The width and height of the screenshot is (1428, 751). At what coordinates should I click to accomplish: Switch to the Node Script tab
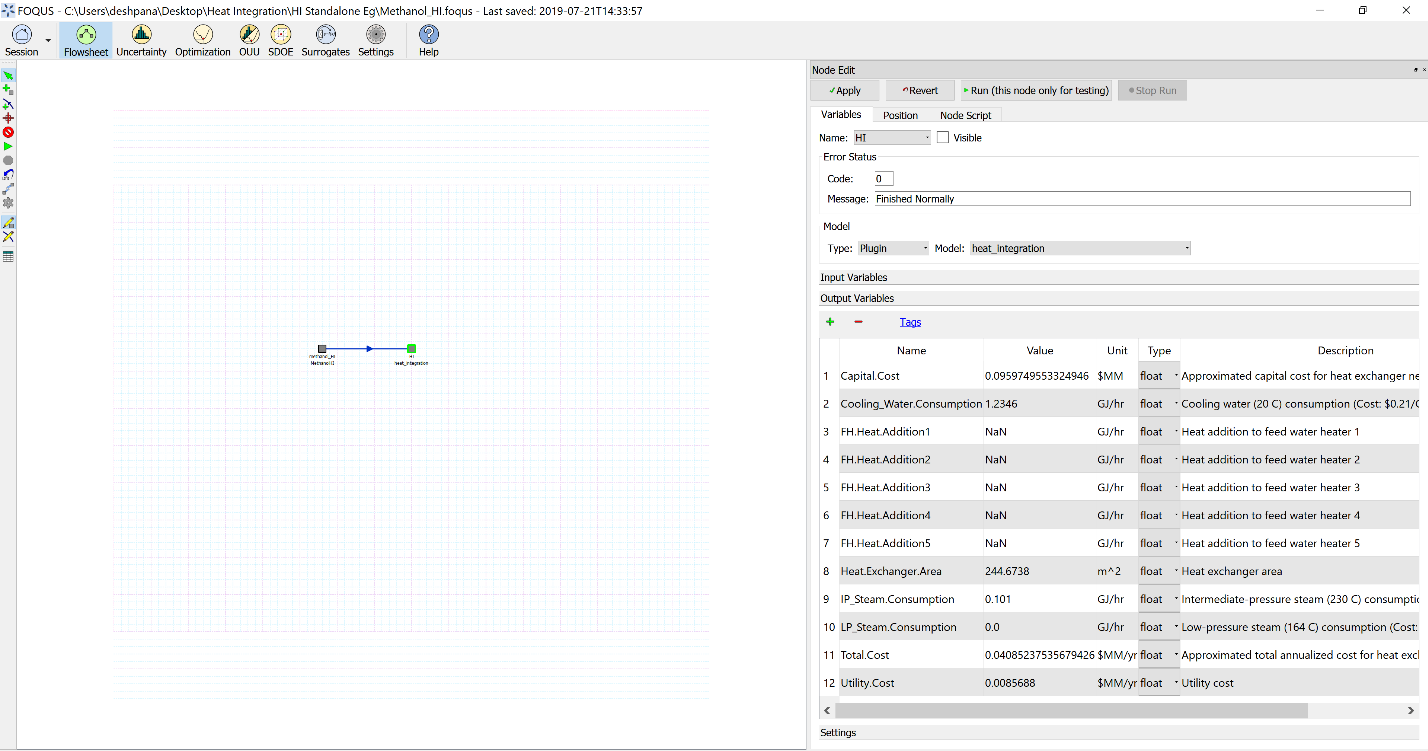(966, 114)
